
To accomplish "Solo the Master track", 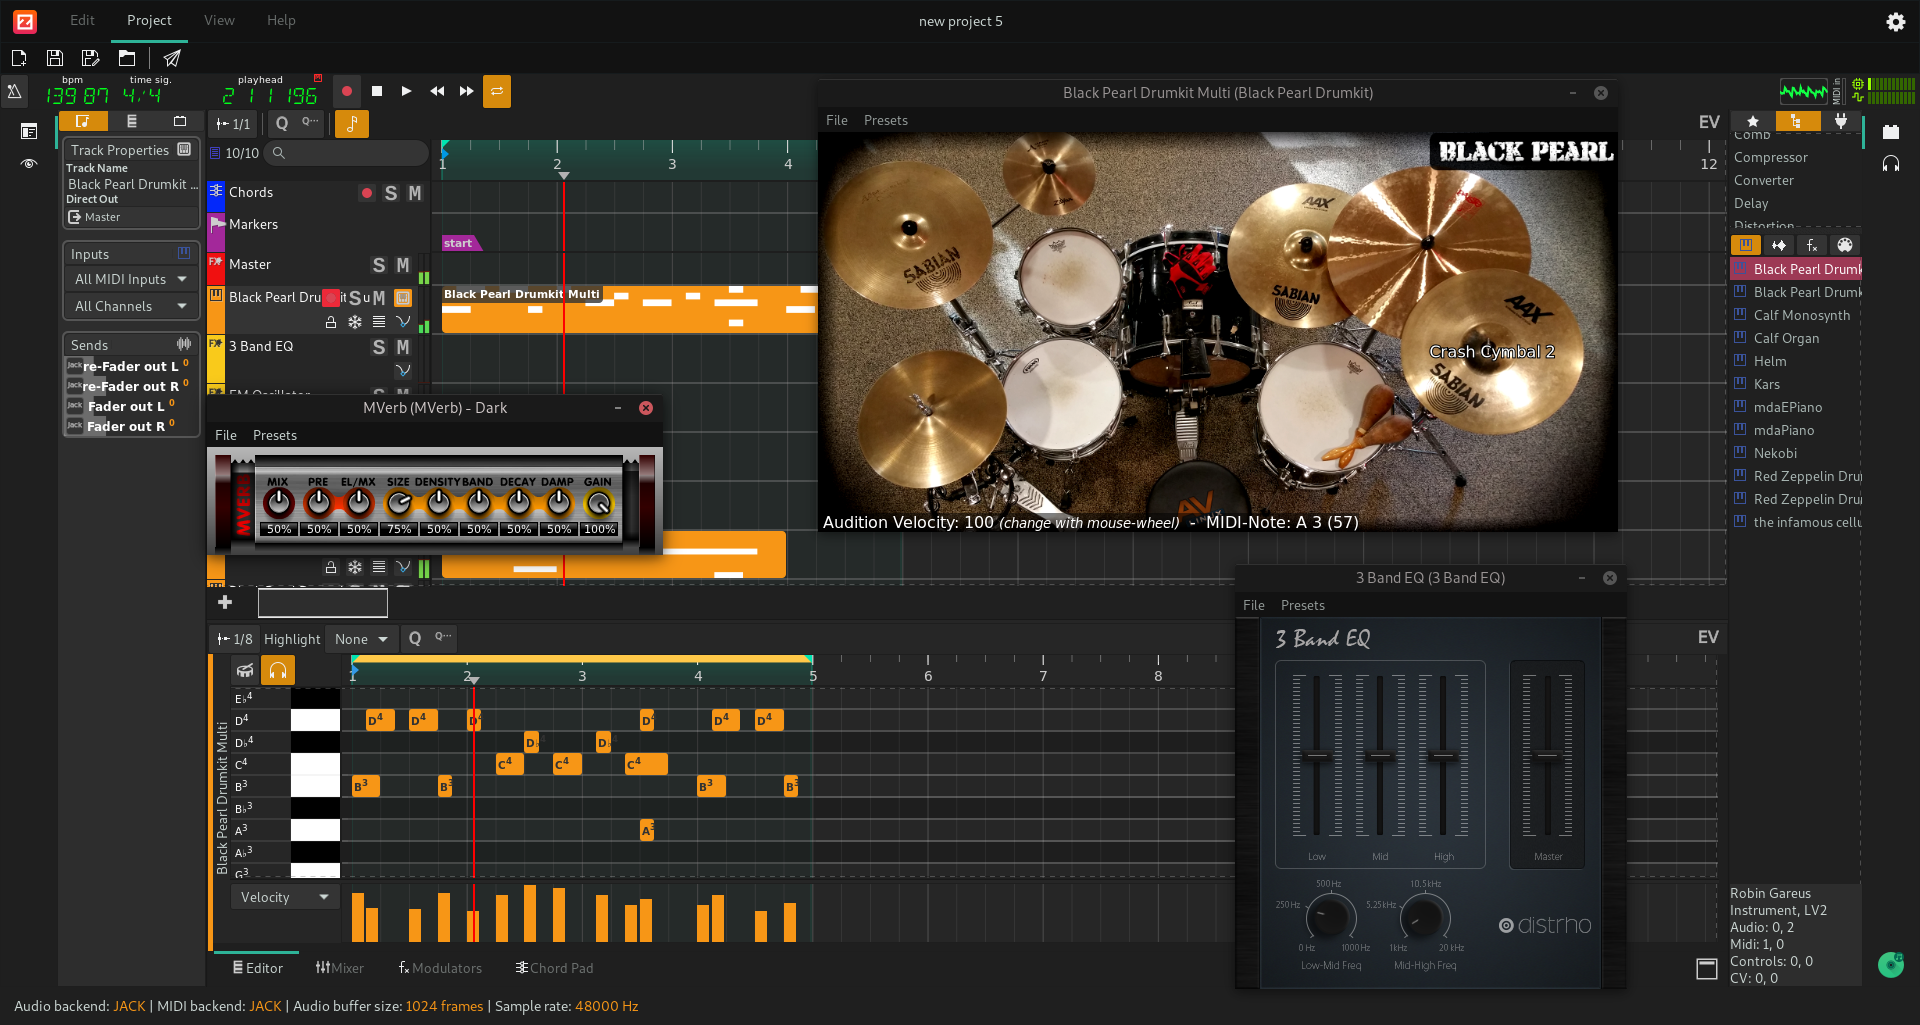I will [x=379, y=265].
